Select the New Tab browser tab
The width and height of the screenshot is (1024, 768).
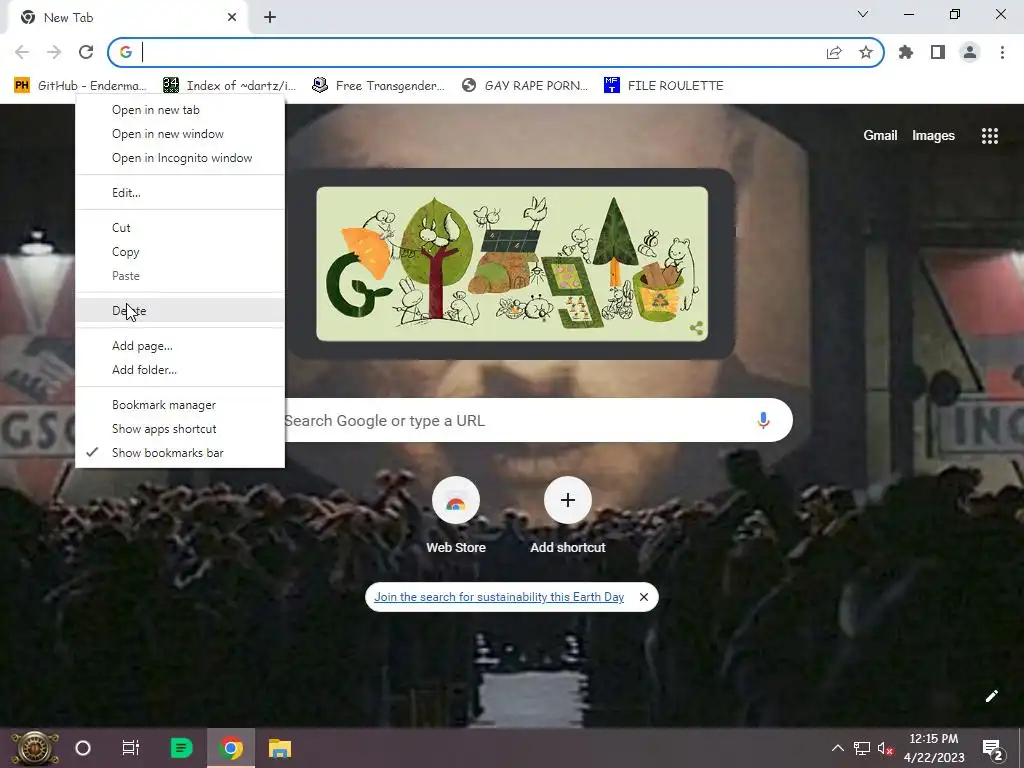click(127, 18)
